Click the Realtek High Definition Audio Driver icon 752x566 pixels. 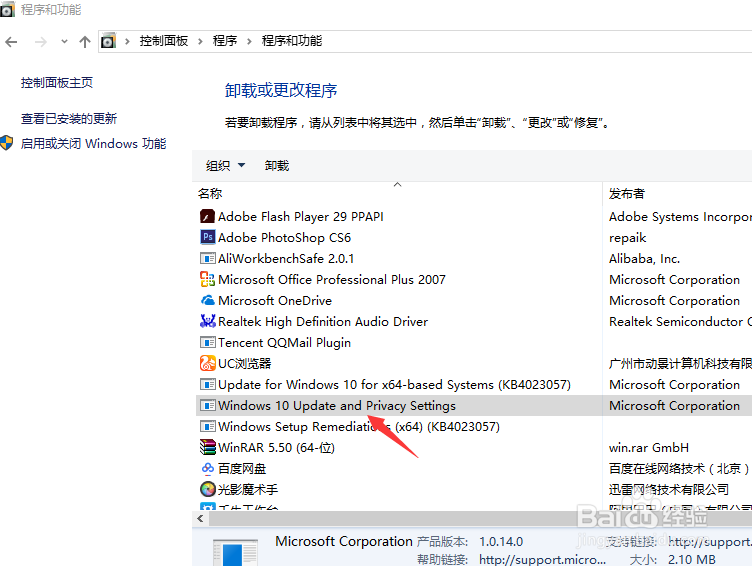pos(207,321)
